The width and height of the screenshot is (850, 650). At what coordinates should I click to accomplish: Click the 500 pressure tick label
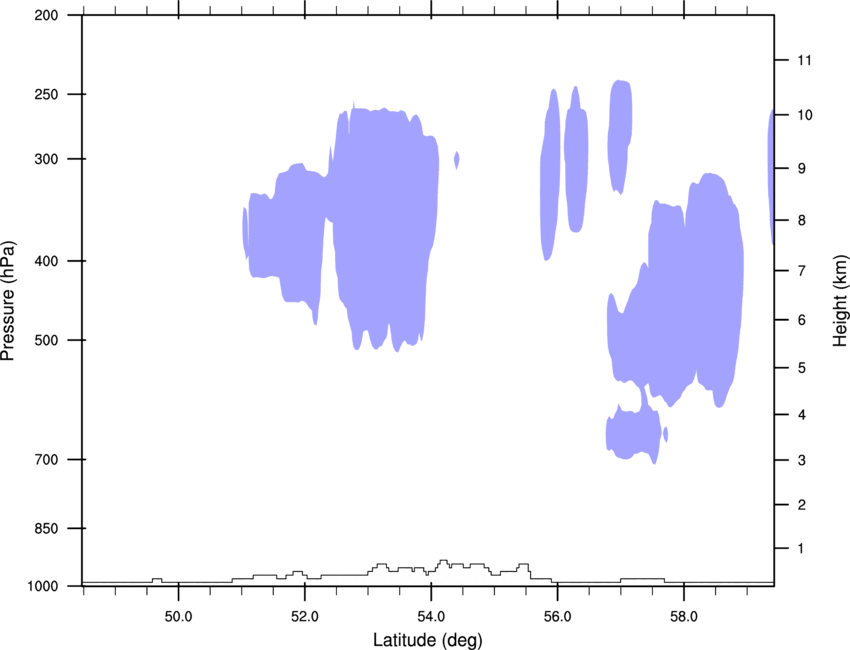point(46,340)
